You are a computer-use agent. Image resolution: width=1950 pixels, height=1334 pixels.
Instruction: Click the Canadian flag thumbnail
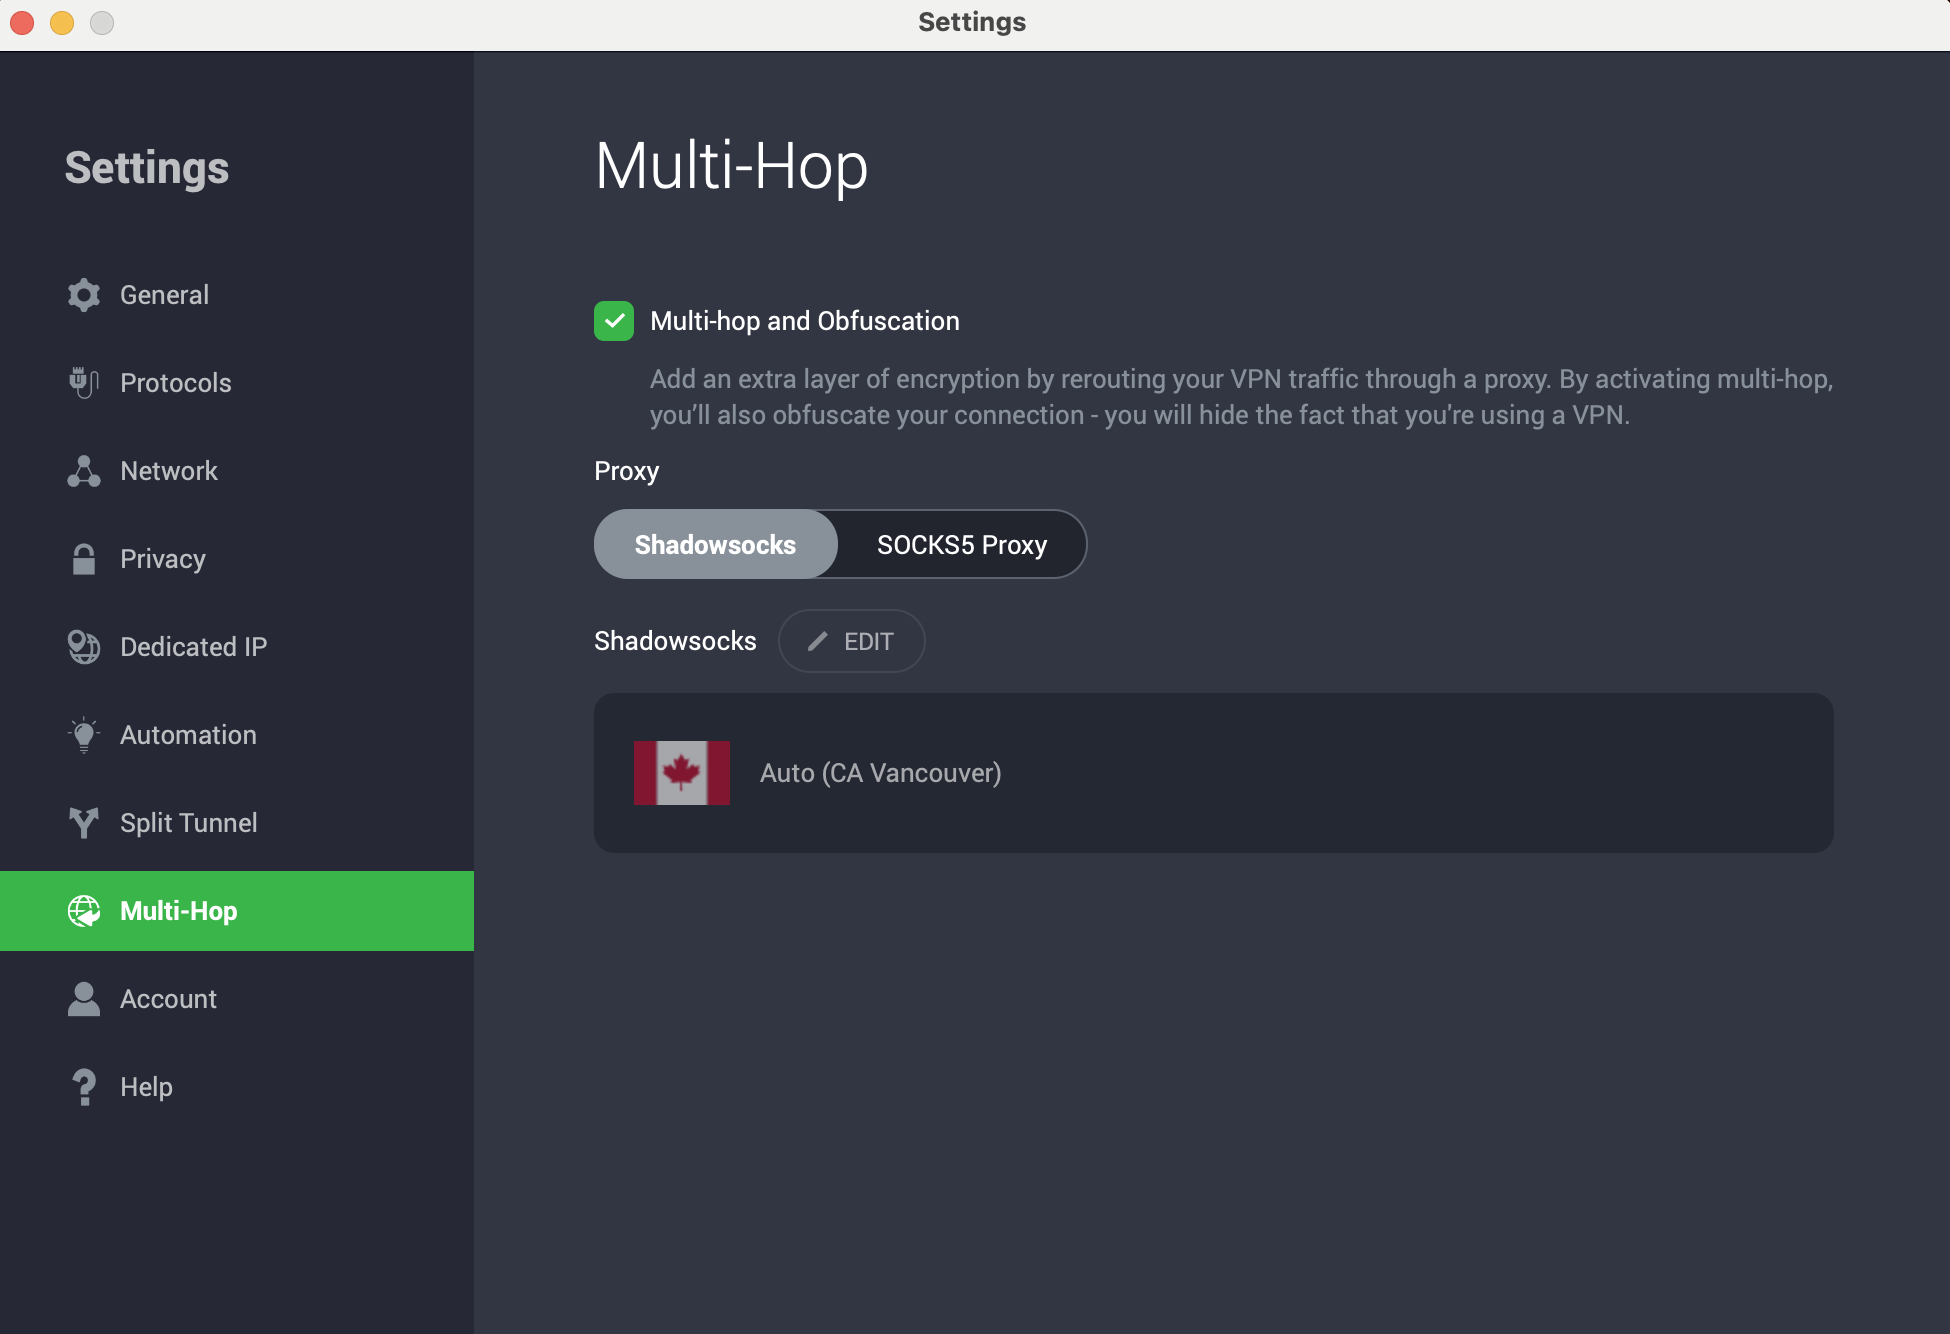click(681, 773)
